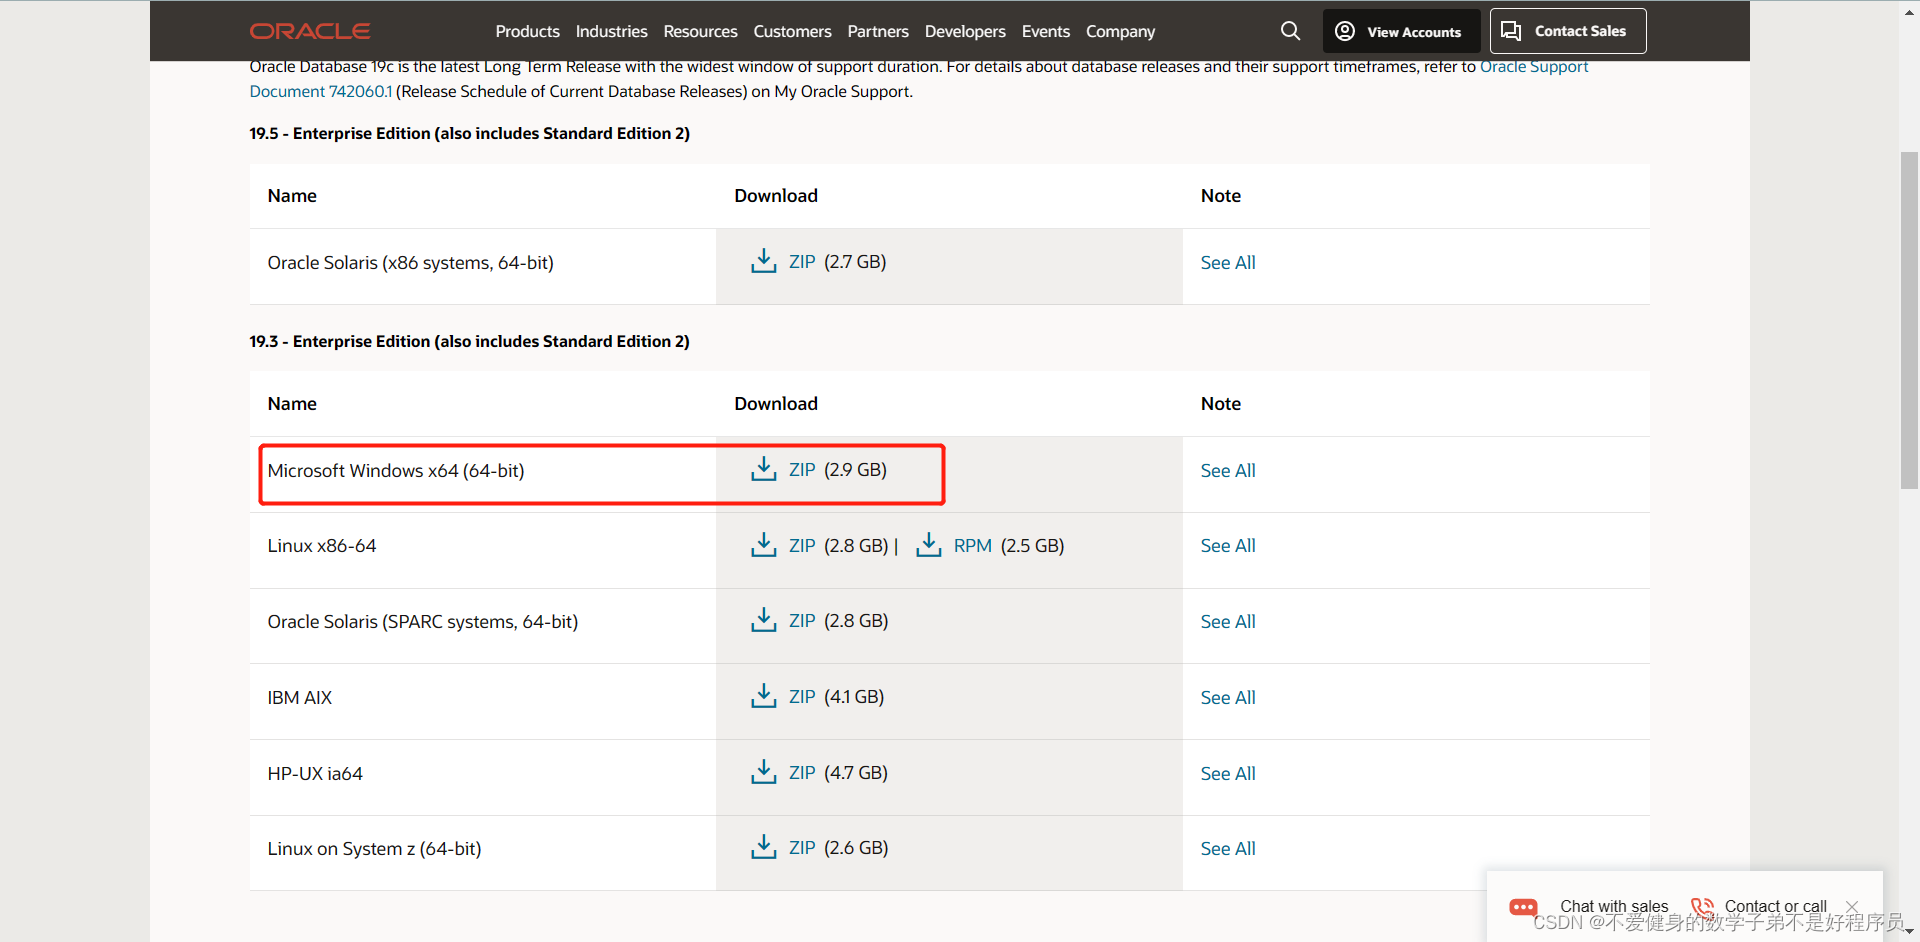The height and width of the screenshot is (942, 1920).
Task: Click the Contact or call link
Action: point(1775,906)
